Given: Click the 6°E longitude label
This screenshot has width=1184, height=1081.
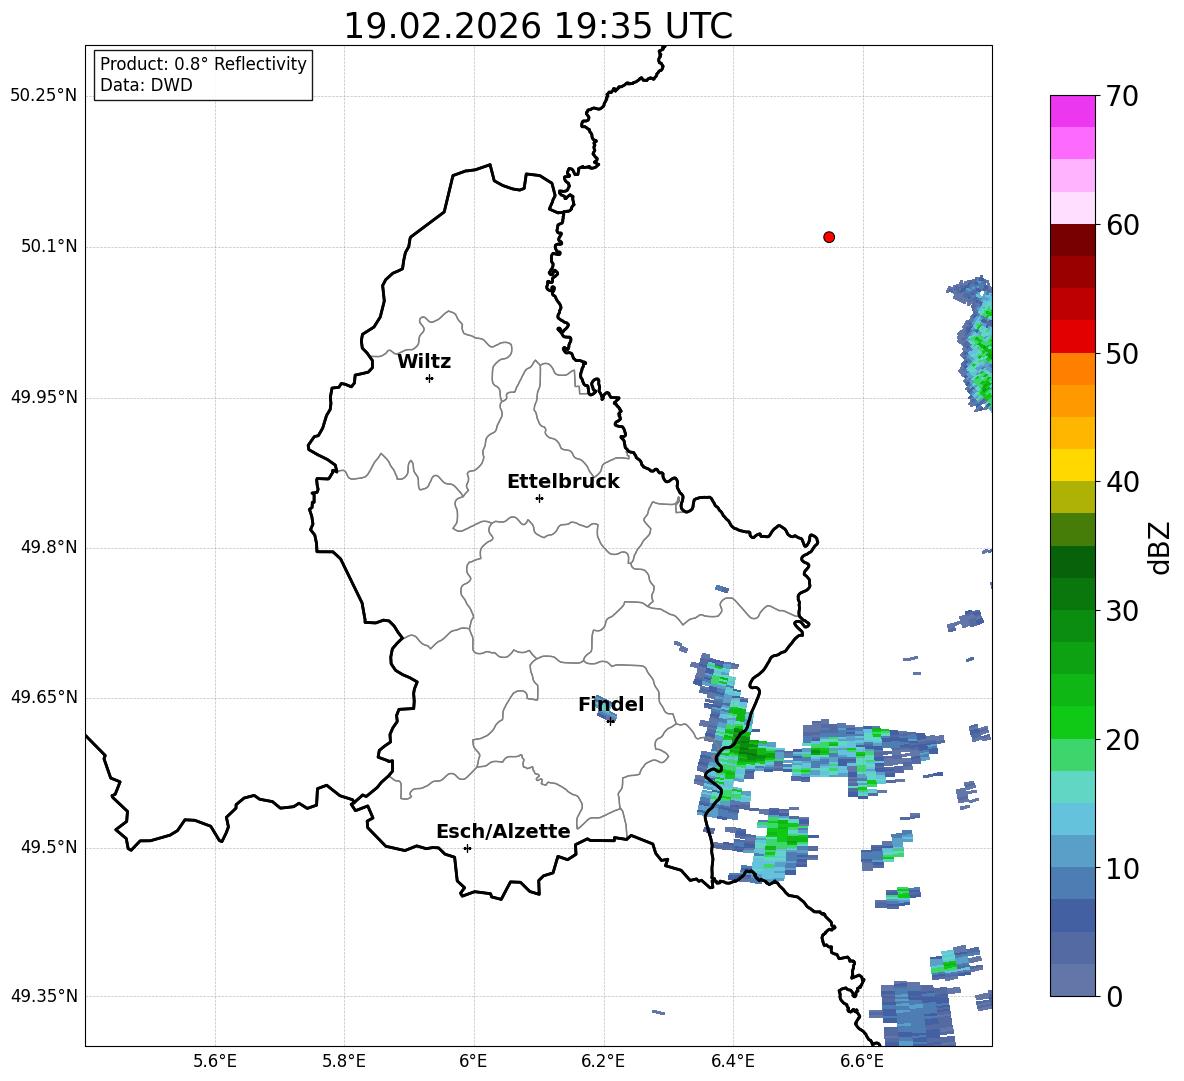Looking at the screenshot, I should [473, 1062].
